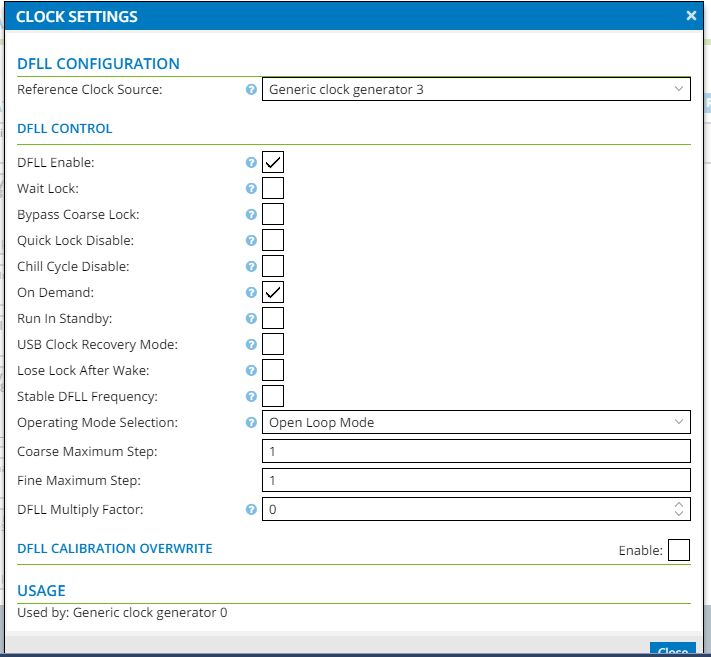The image size is (711, 657).
Task: Click help icon for Run In Standby
Action: [x=251, y=318]
